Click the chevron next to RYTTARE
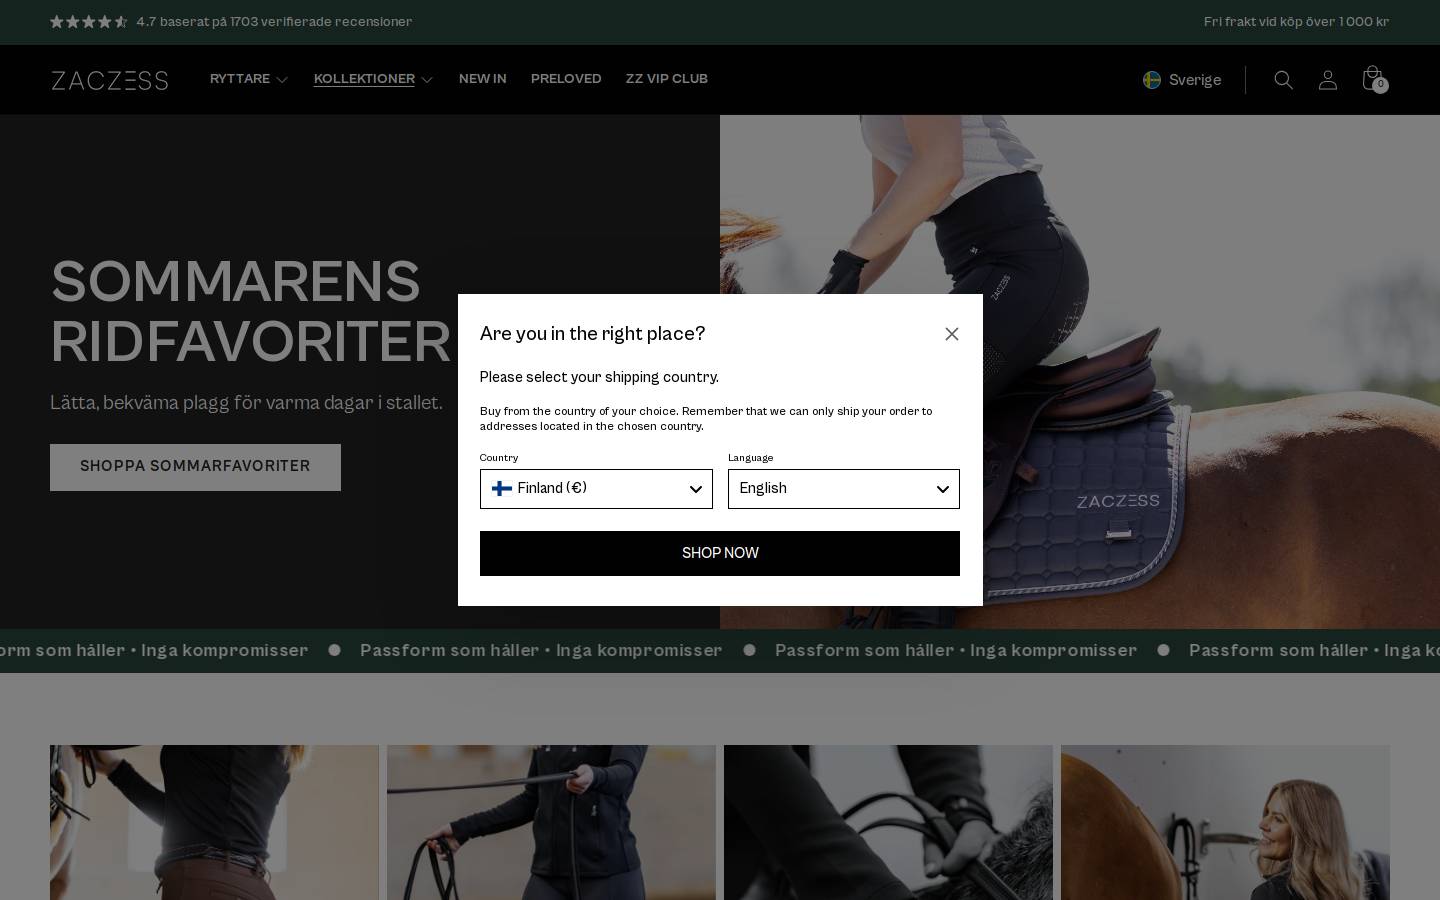The image size is (1440, 900). (282, 80)
